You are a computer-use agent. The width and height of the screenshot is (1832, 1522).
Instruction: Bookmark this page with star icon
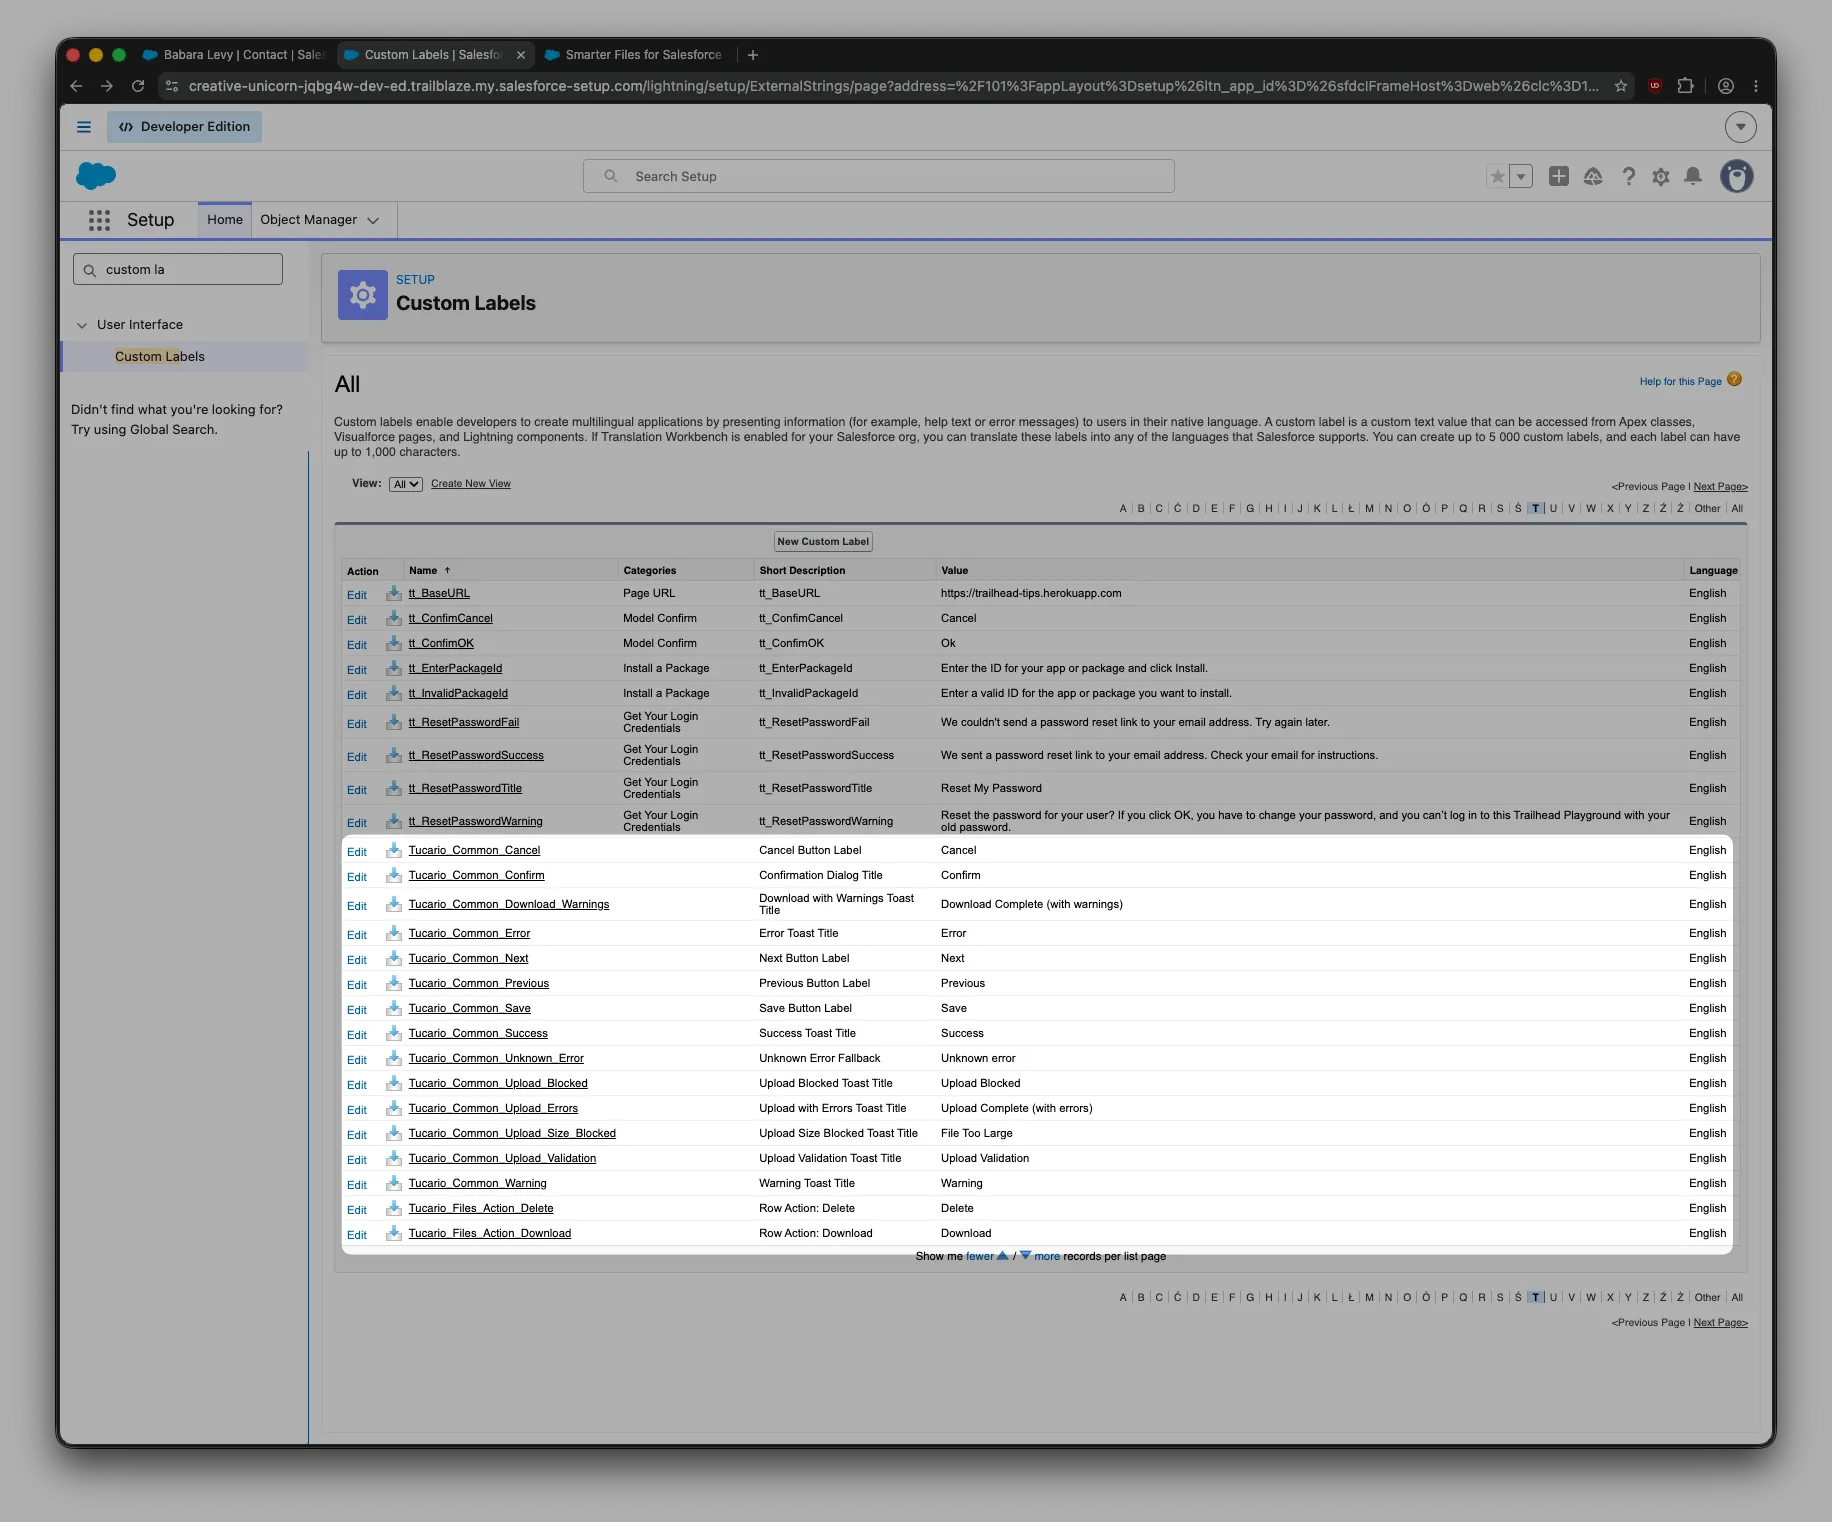pos(1621,86)
